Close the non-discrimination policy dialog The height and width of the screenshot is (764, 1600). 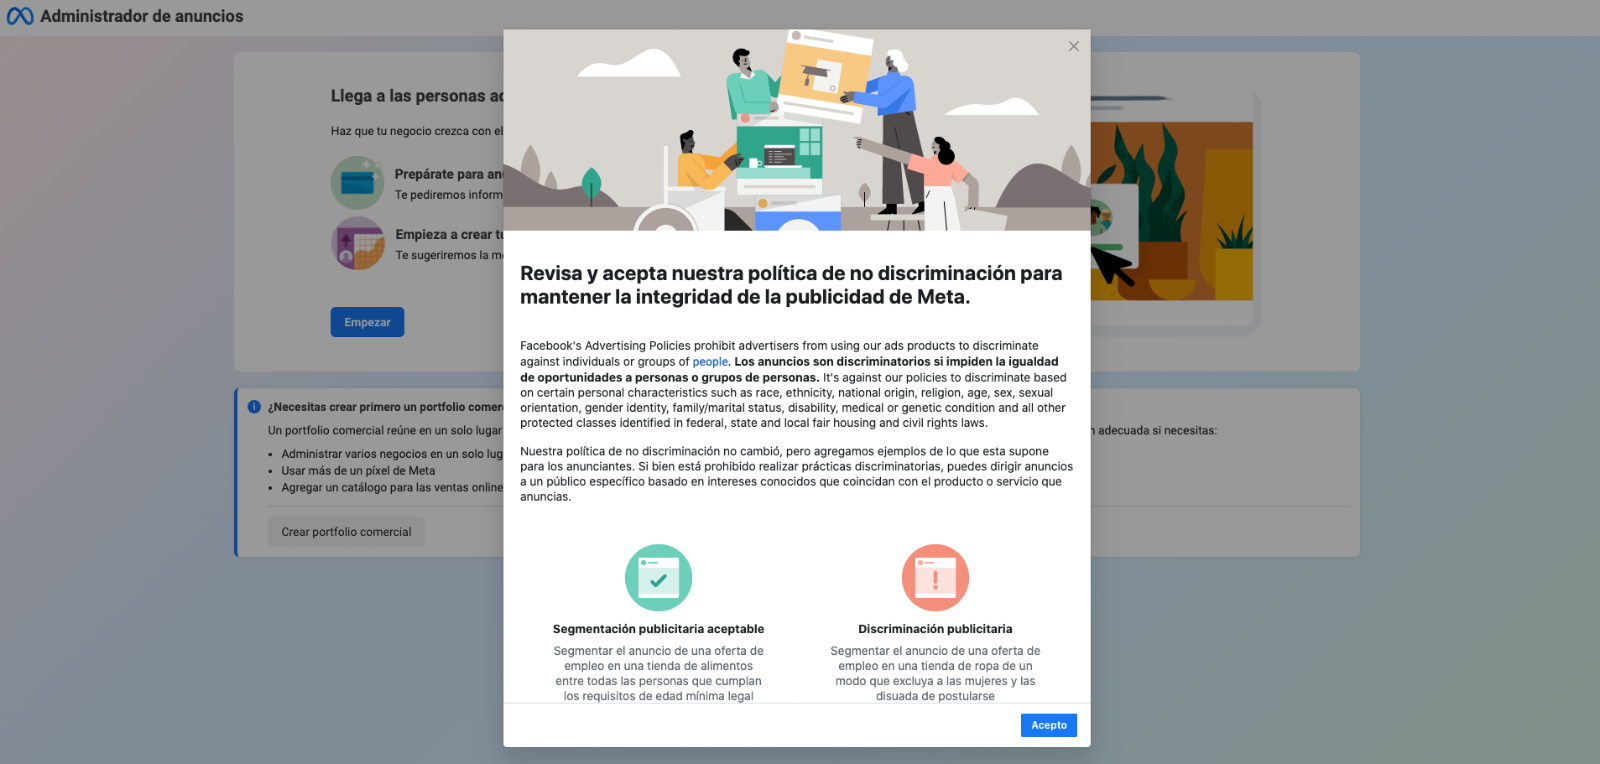point(1073,46)
